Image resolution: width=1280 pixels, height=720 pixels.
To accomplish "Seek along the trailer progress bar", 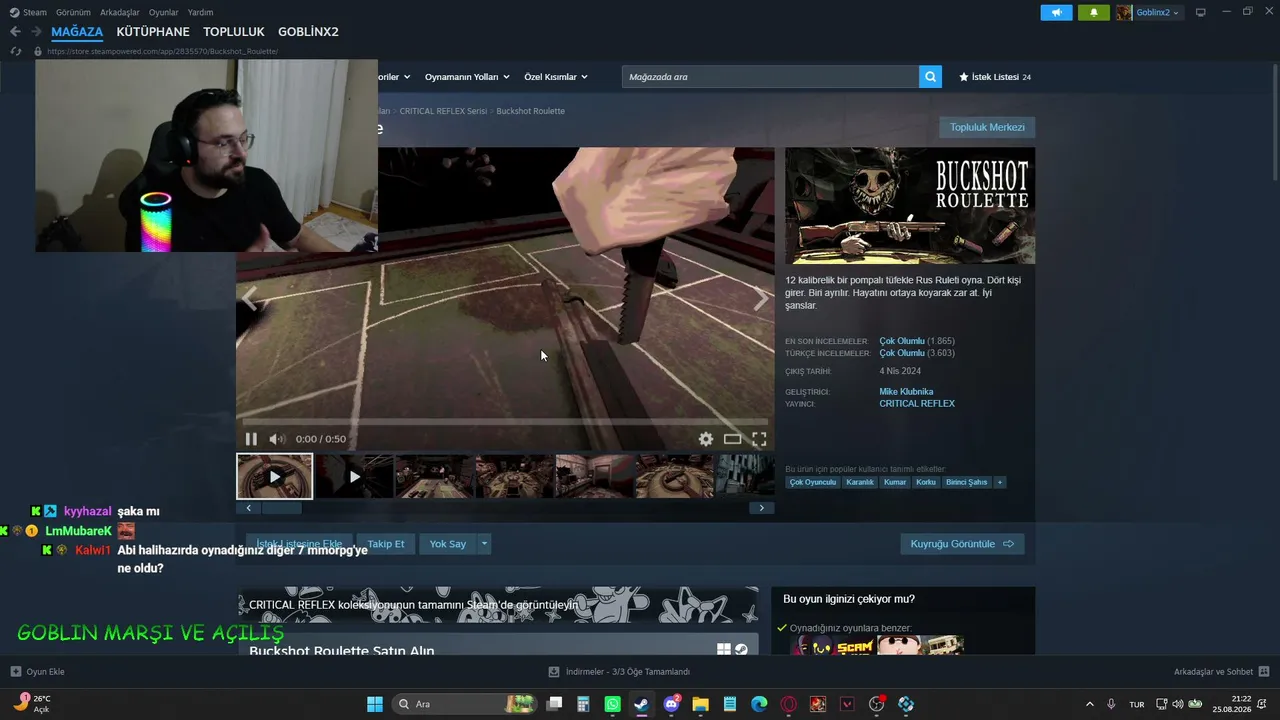I will pos(505,422).
